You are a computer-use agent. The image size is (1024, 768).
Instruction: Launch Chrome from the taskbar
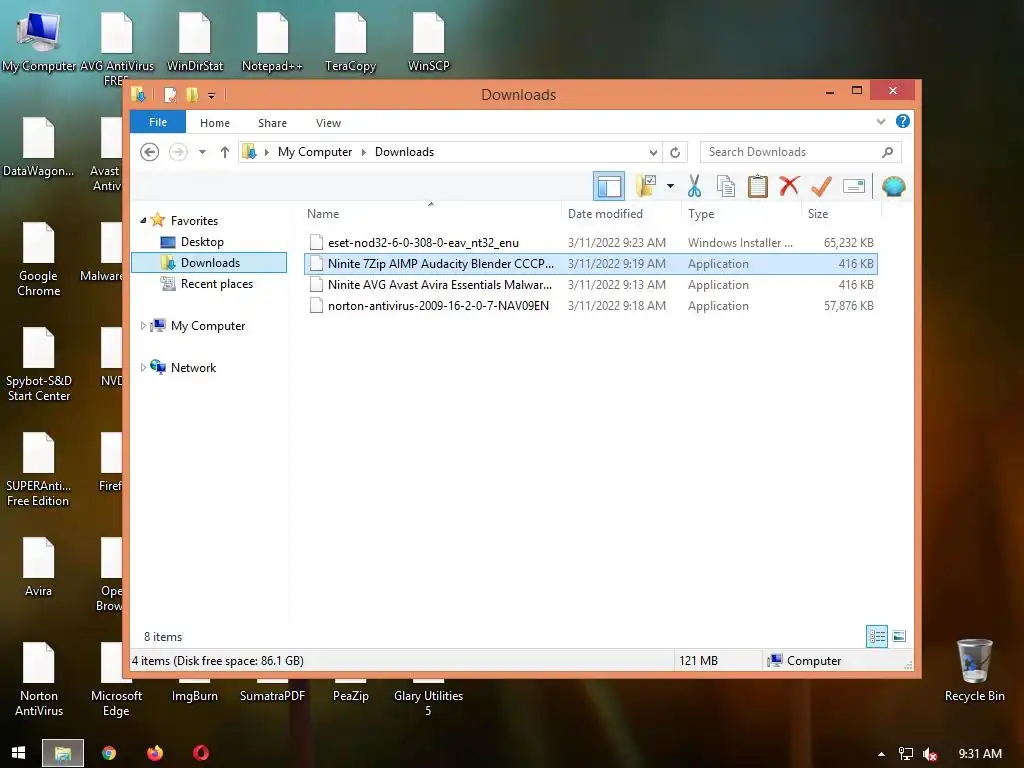click(109, 753)
